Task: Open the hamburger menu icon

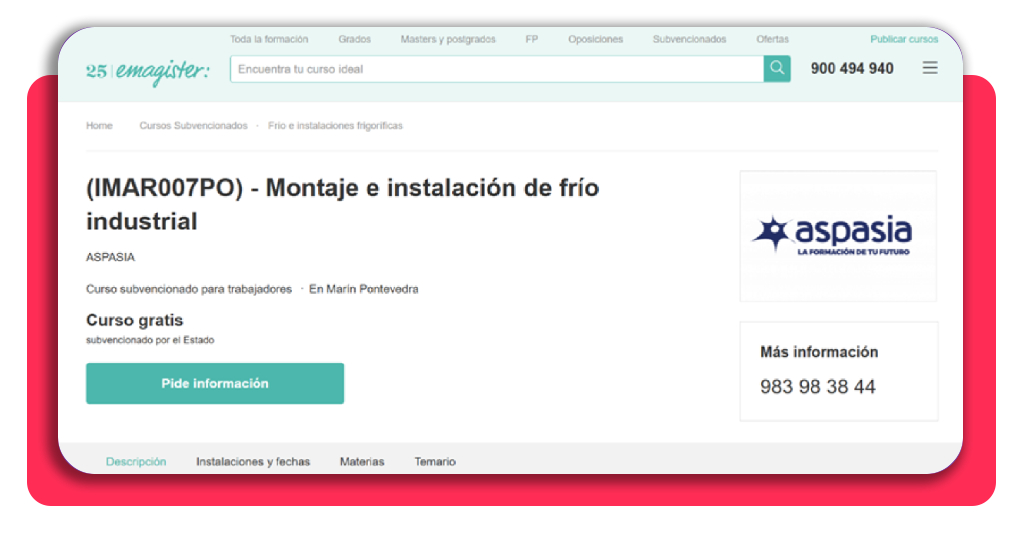Action: (x=930, y=68)
